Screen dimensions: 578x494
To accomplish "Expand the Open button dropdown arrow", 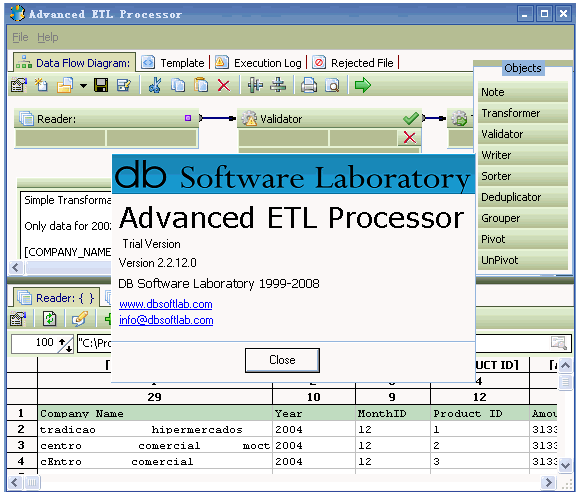I will pyautogui.click(x=84, y=86).
